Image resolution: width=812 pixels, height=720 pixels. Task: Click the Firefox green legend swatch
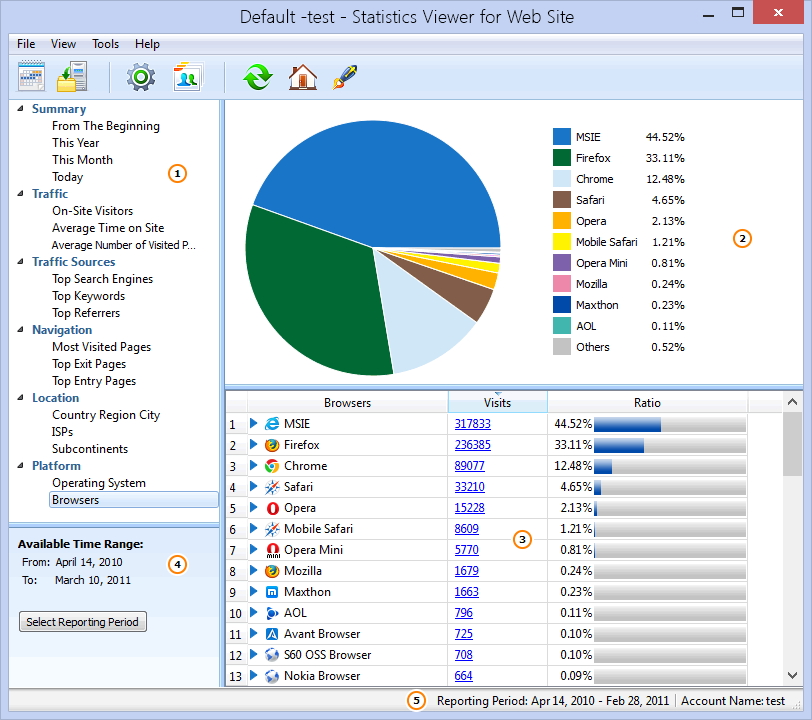pyautogui.click(x=562, y=158)
